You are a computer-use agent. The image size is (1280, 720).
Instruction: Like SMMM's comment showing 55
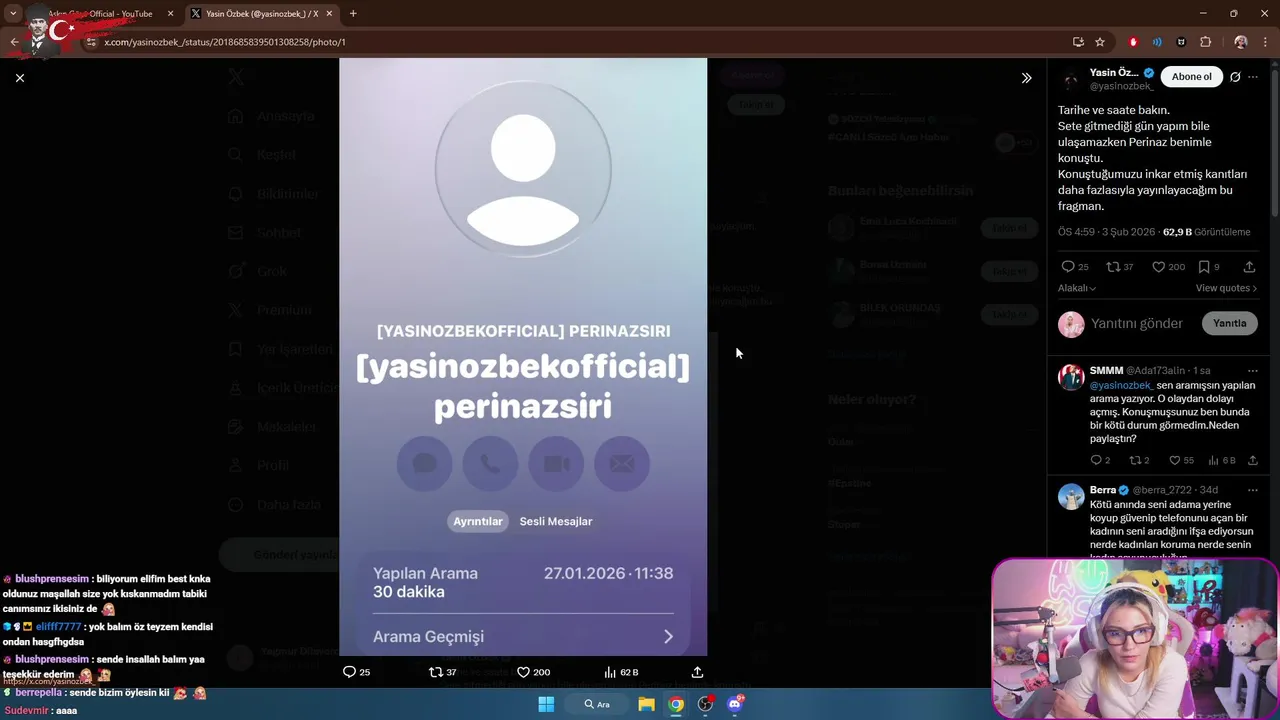click(x=1174, y=460)
